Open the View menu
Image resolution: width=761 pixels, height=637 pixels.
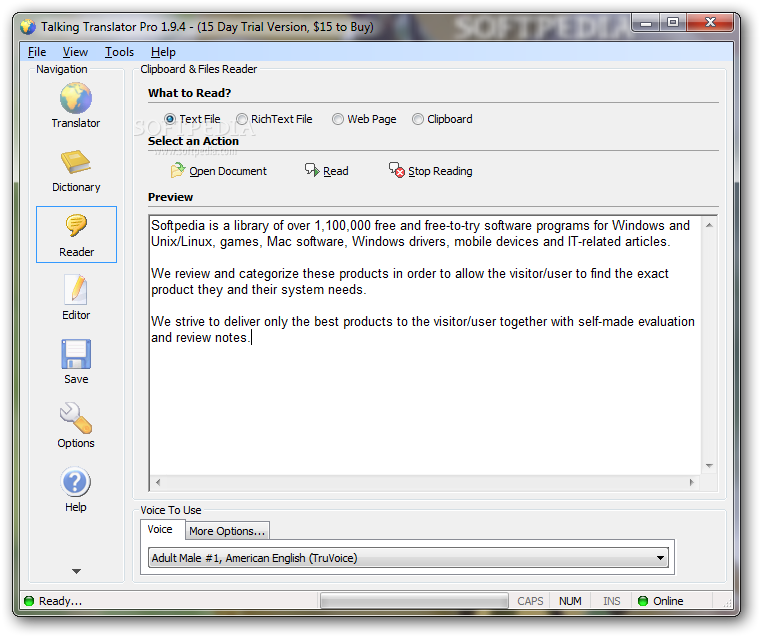75,52
